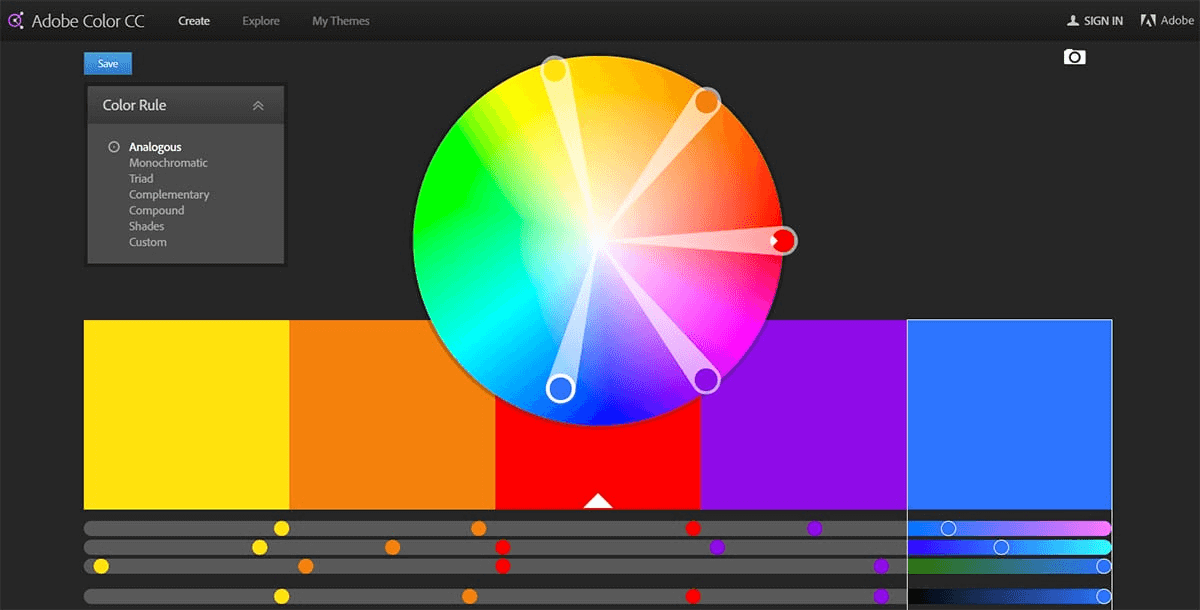Open the My Themes page
The height and width of the screenshot is (610, 1200).
(x=340, y=20)
